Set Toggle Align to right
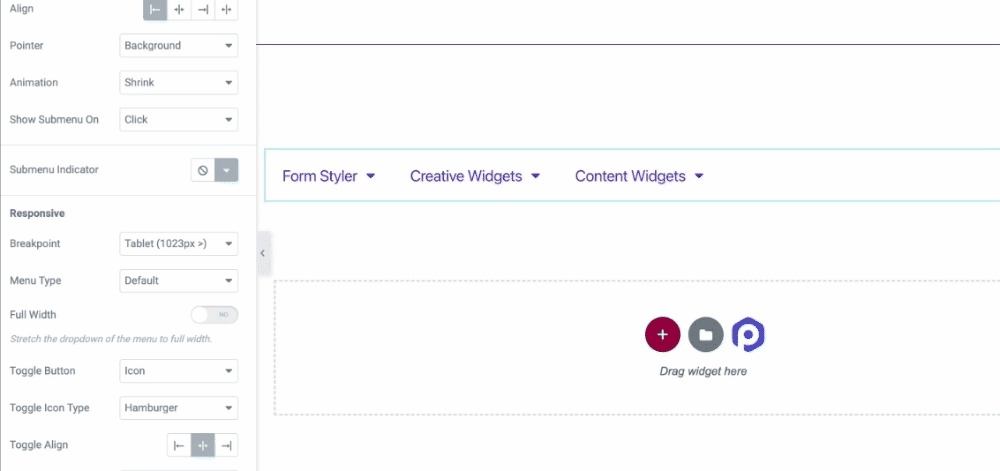 click(x=227, y=445)
